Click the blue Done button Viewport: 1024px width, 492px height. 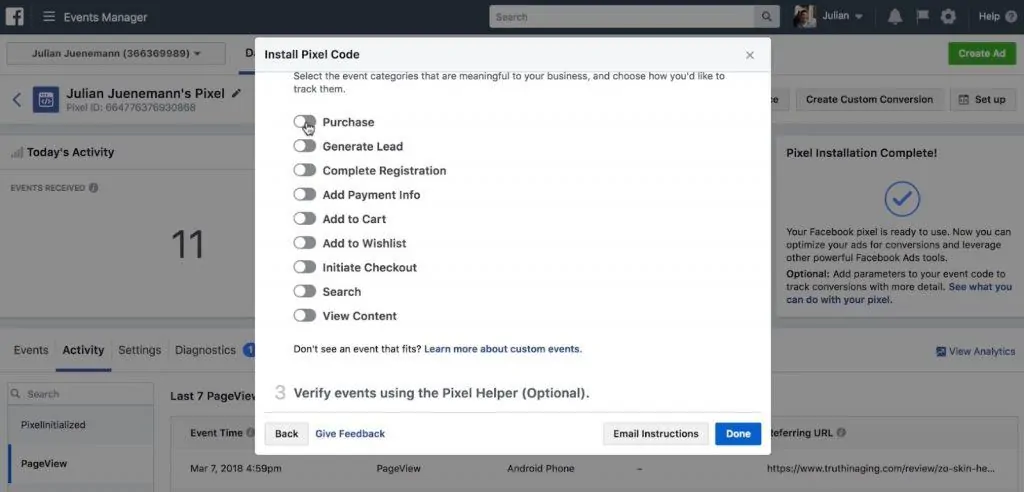738,434
